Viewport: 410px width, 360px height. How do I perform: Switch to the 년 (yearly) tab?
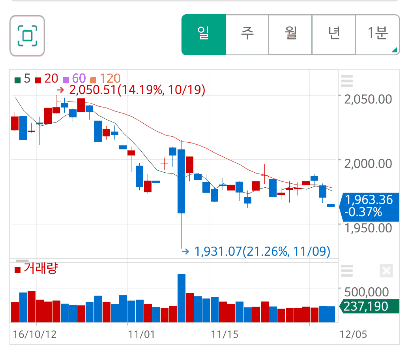point(334,34)
